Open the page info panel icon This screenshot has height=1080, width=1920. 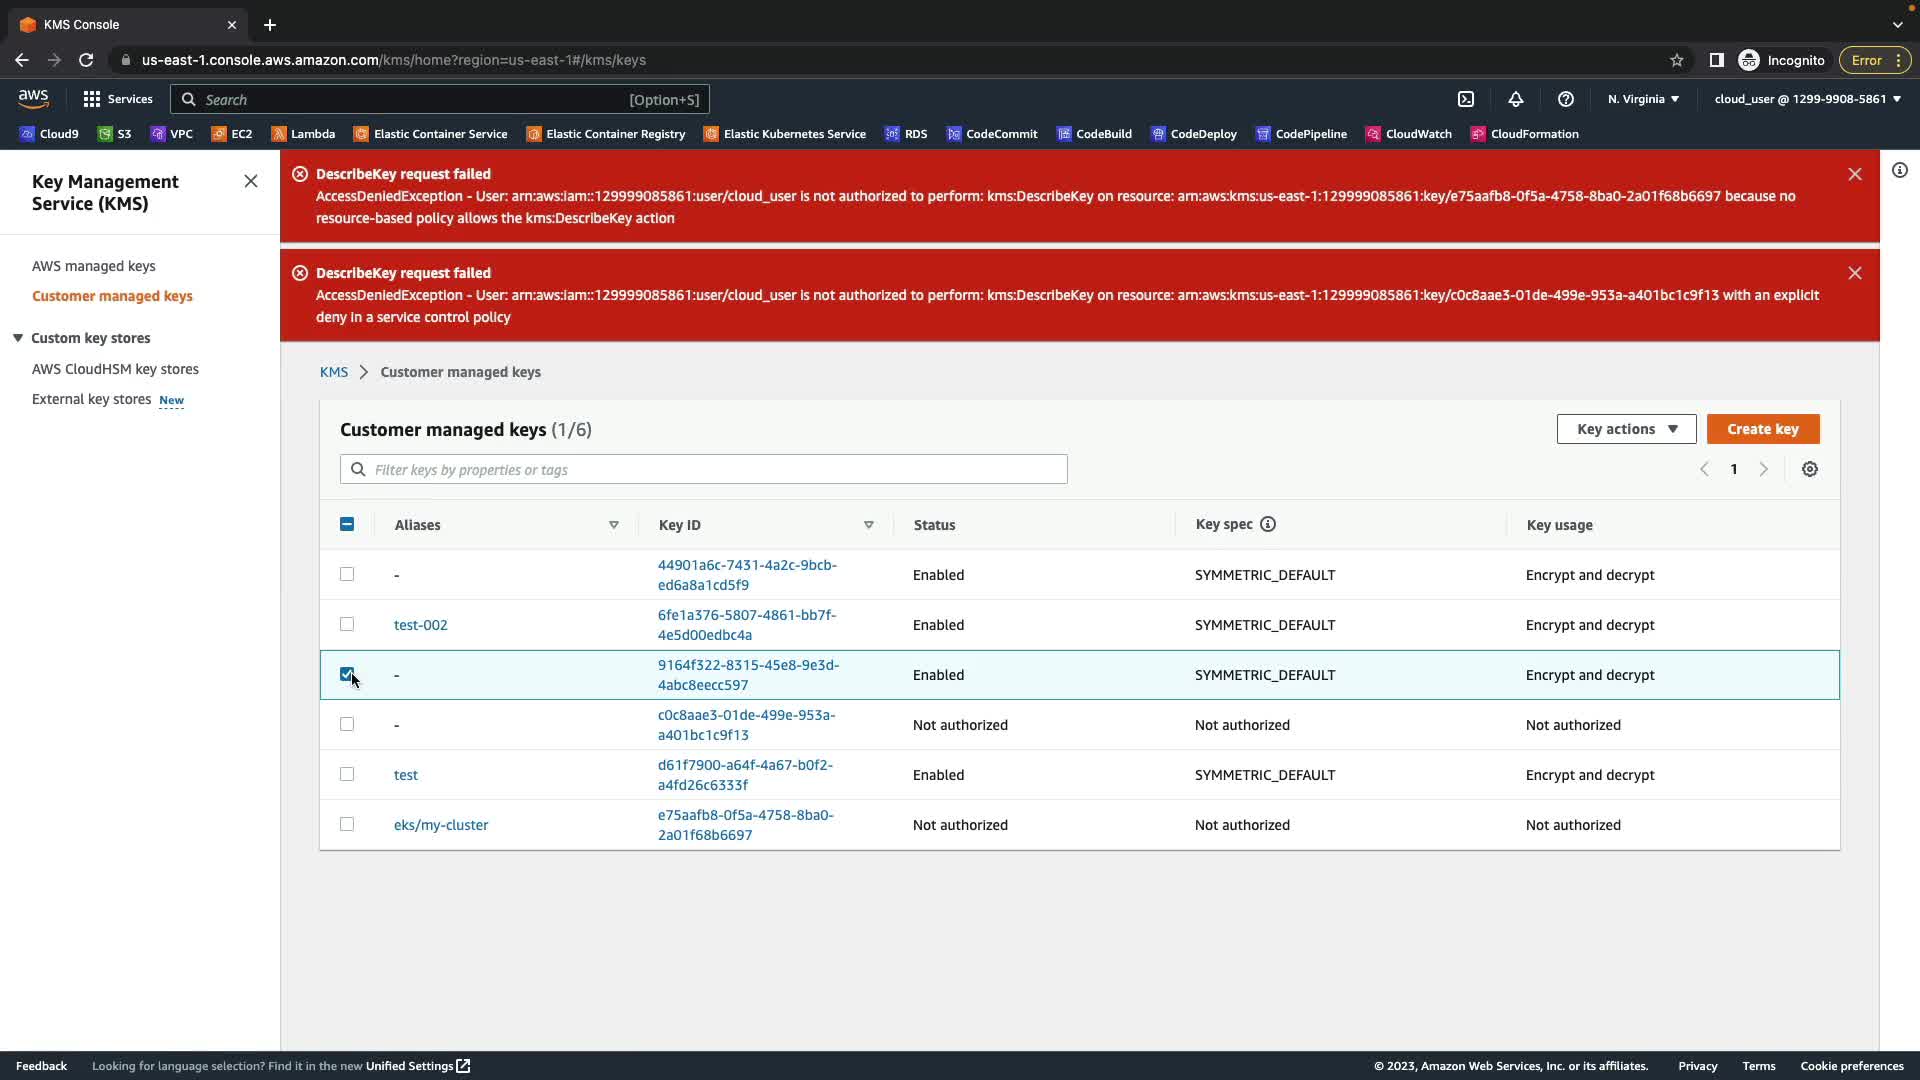tap(1900, 170)
